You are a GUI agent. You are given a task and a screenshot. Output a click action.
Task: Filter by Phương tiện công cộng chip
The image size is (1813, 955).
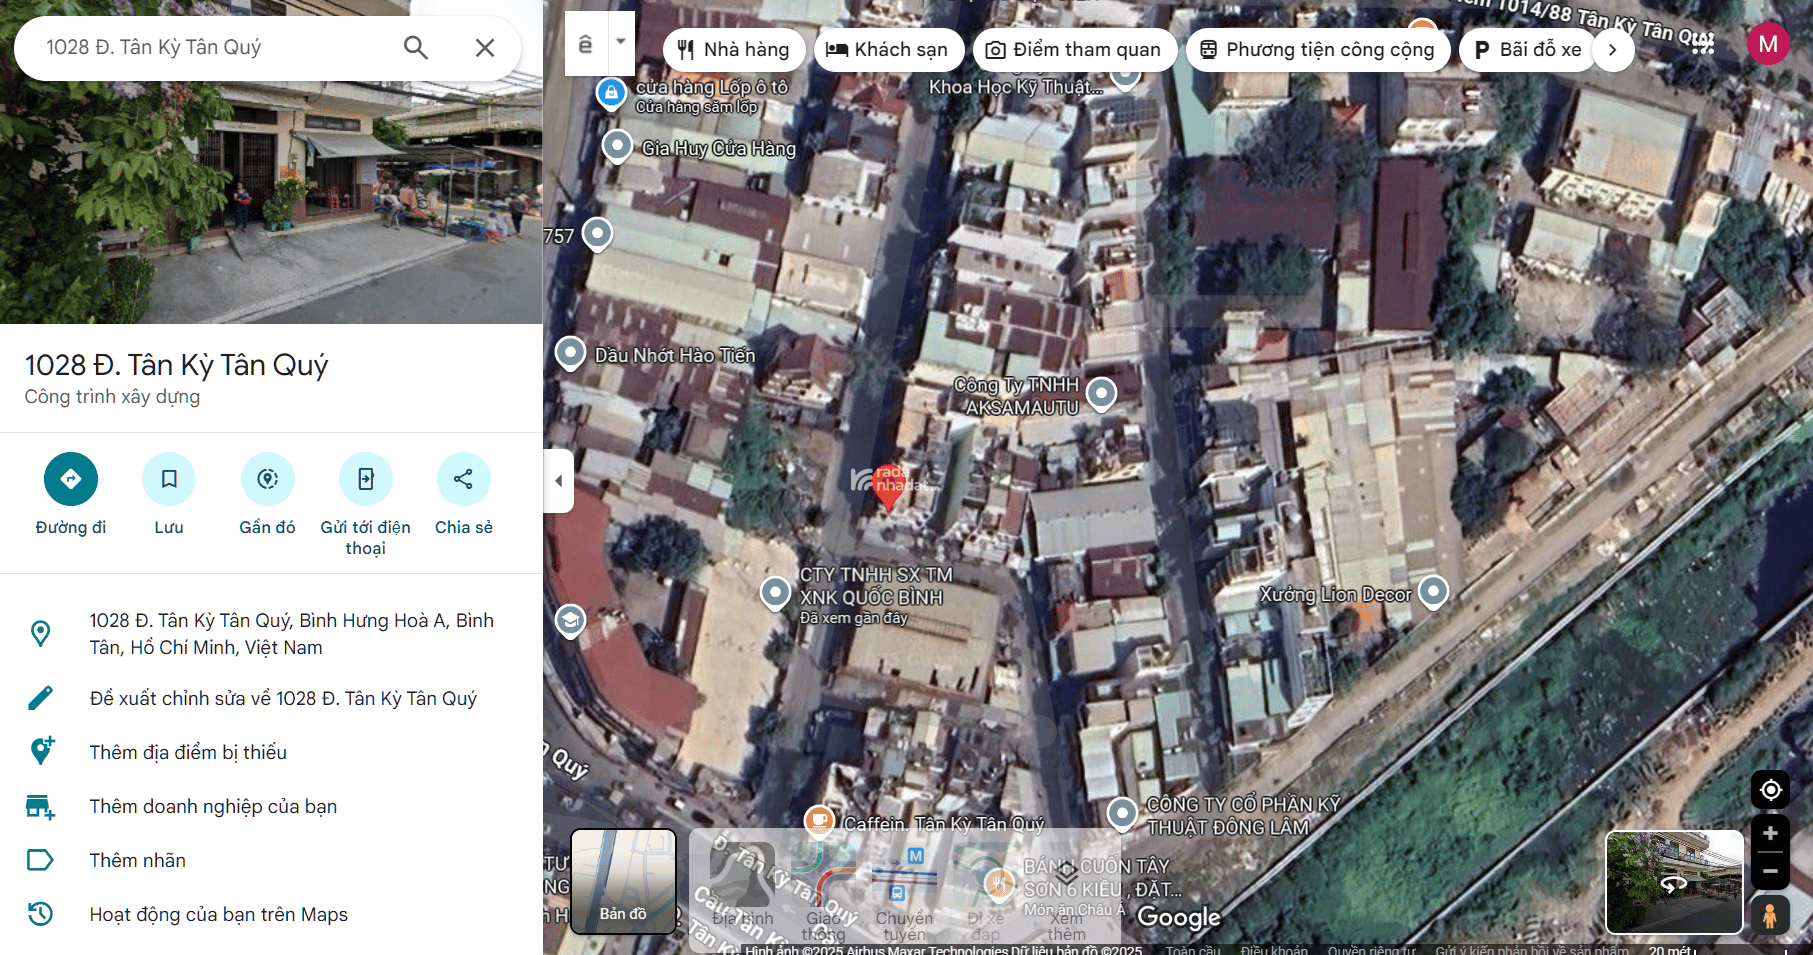point(1318,49)
